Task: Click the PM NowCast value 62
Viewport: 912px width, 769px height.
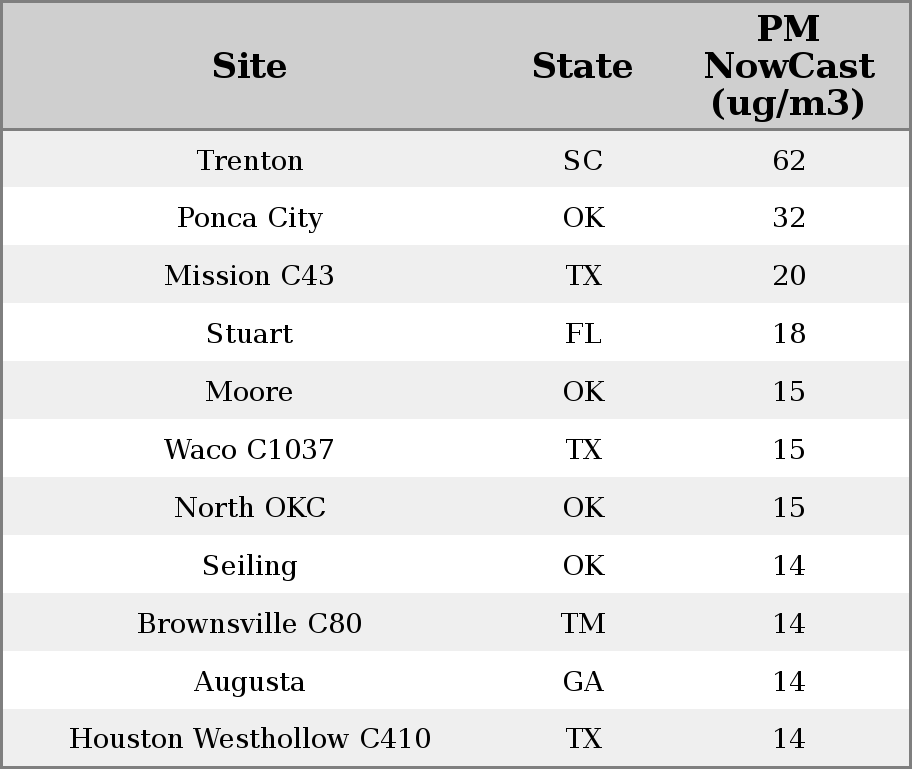Action: [x=789, y=161]
